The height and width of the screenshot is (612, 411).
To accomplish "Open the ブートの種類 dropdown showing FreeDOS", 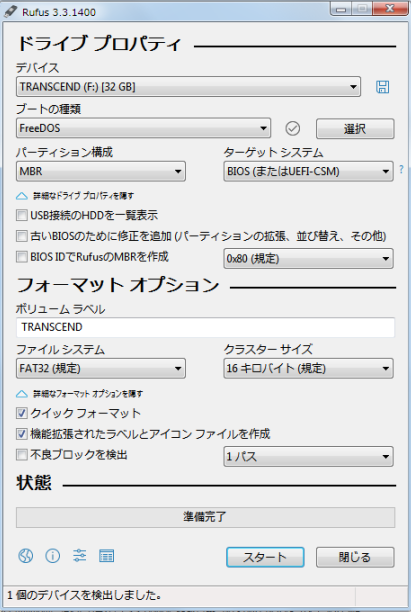I will click(143, 128).
